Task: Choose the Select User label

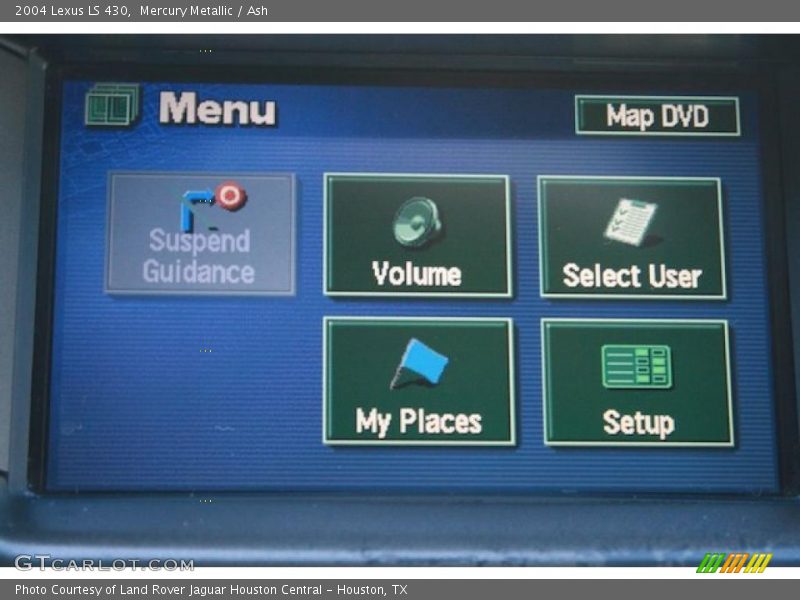Action: pyautogui.click(x=632, y=276)
